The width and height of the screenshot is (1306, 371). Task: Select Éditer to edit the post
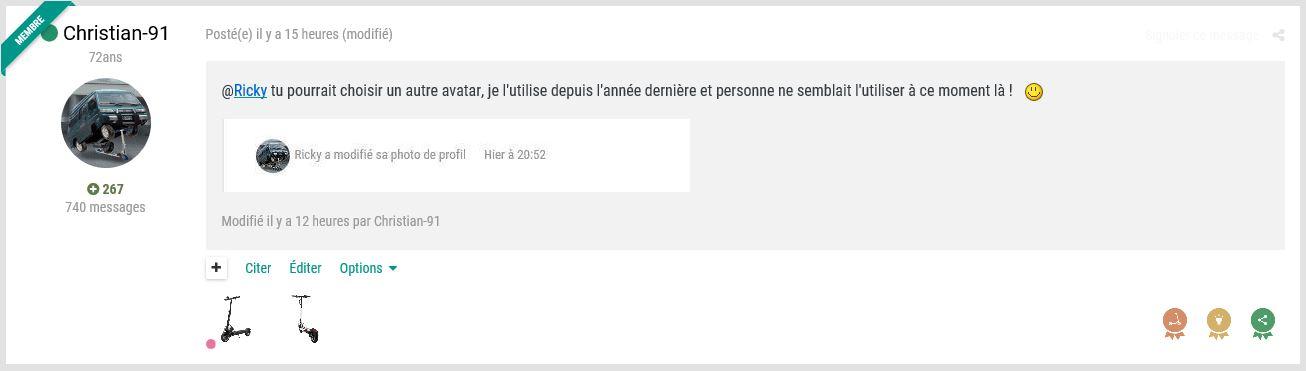click(x=305, y=268)
